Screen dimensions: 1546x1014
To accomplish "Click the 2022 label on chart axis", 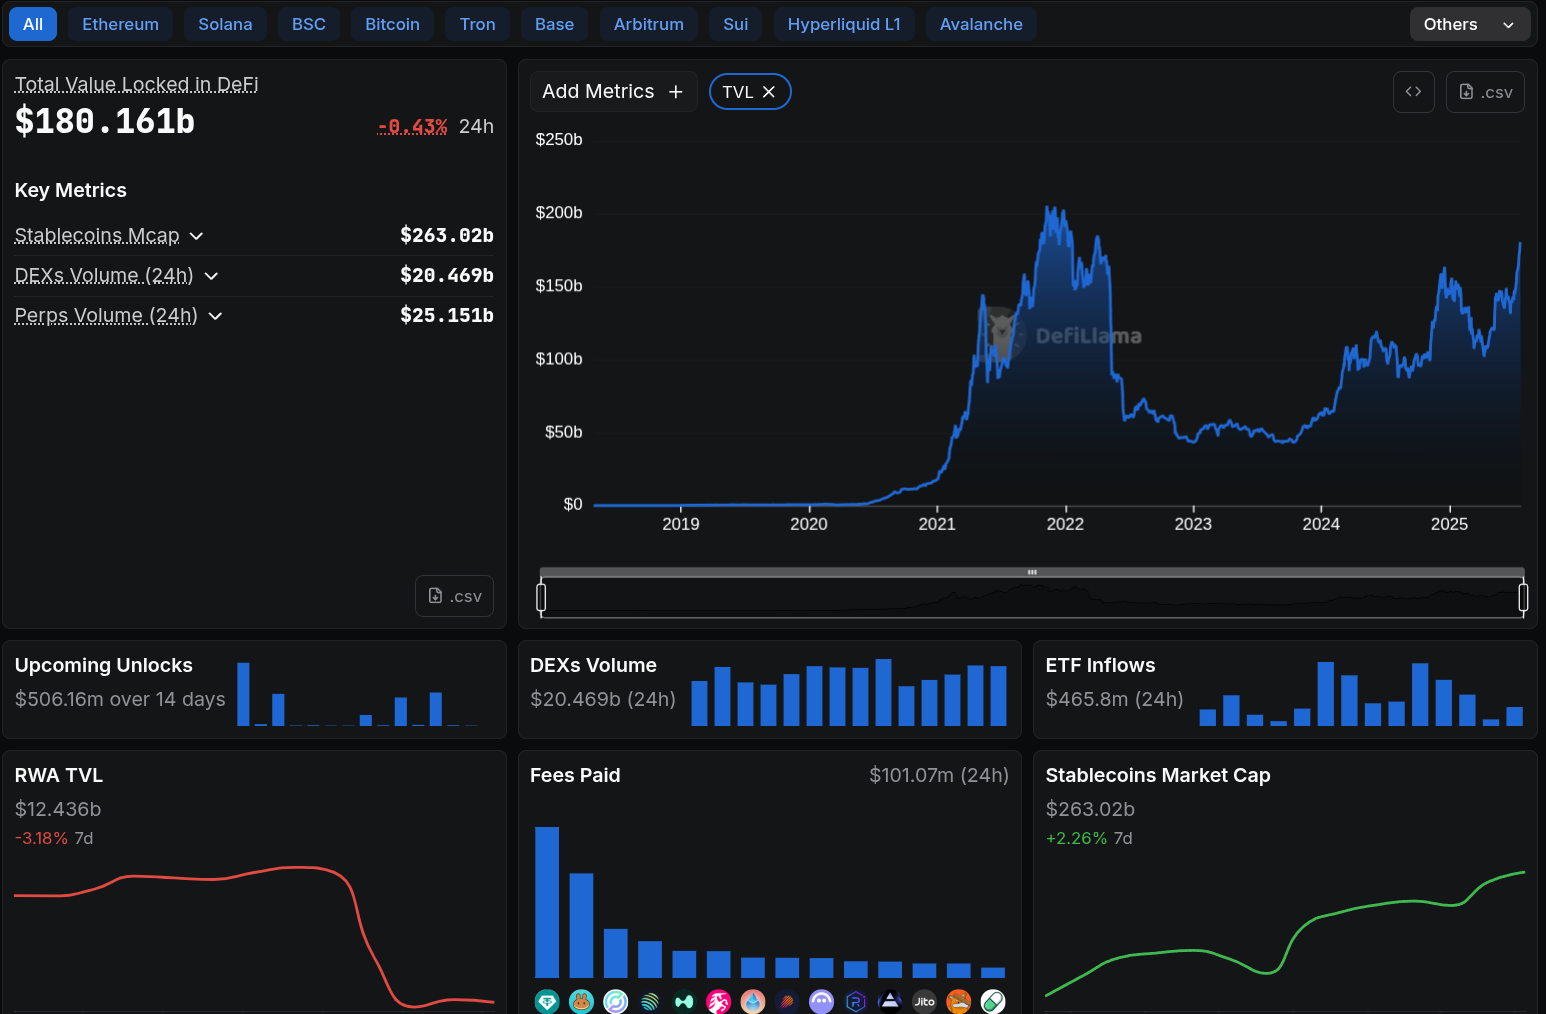I will (x=1065, y=524).
